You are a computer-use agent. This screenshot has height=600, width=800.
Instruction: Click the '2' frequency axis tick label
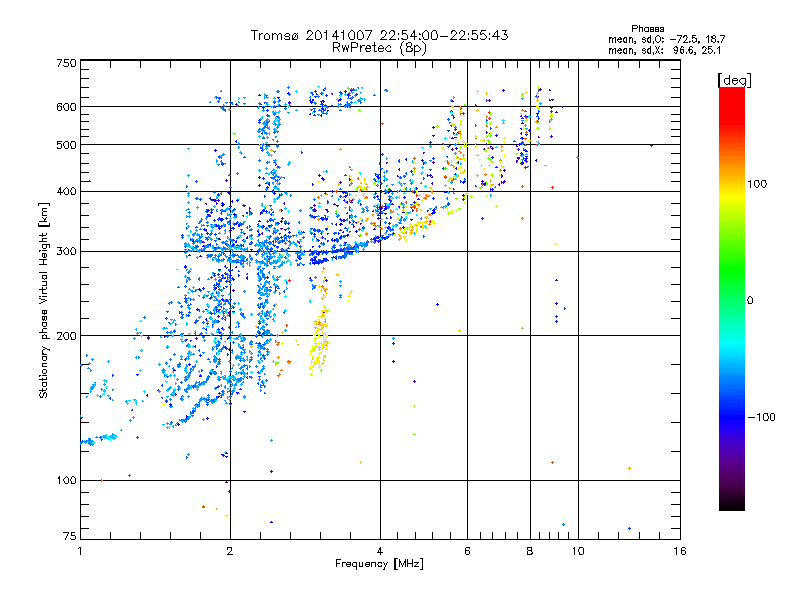tap(230, 551)
